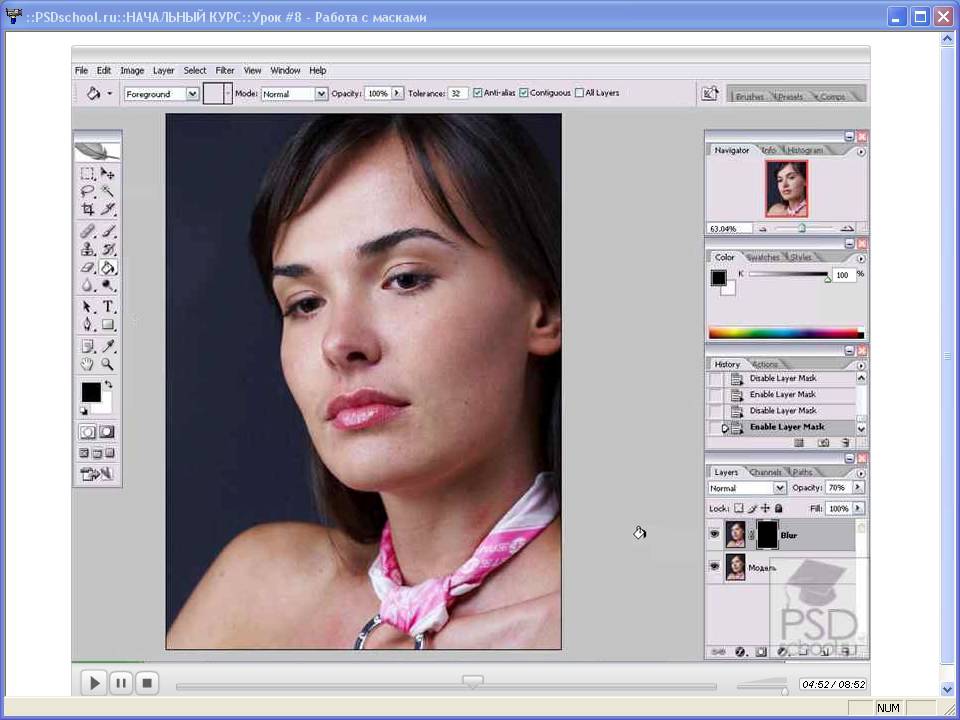Viewport: 960px width, 720px height.
Task: Select the Rectangle shape tool
Action: pyautogui.click(x=108, y=324)
